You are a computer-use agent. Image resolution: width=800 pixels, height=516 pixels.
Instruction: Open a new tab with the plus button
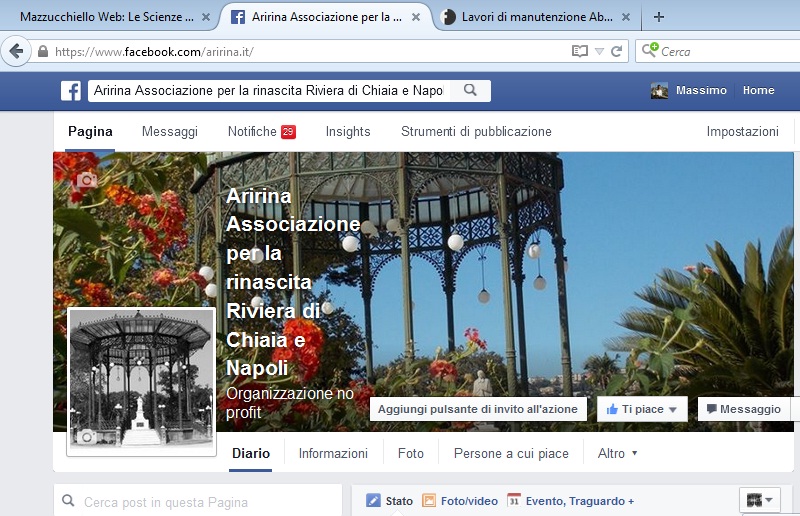659,17
